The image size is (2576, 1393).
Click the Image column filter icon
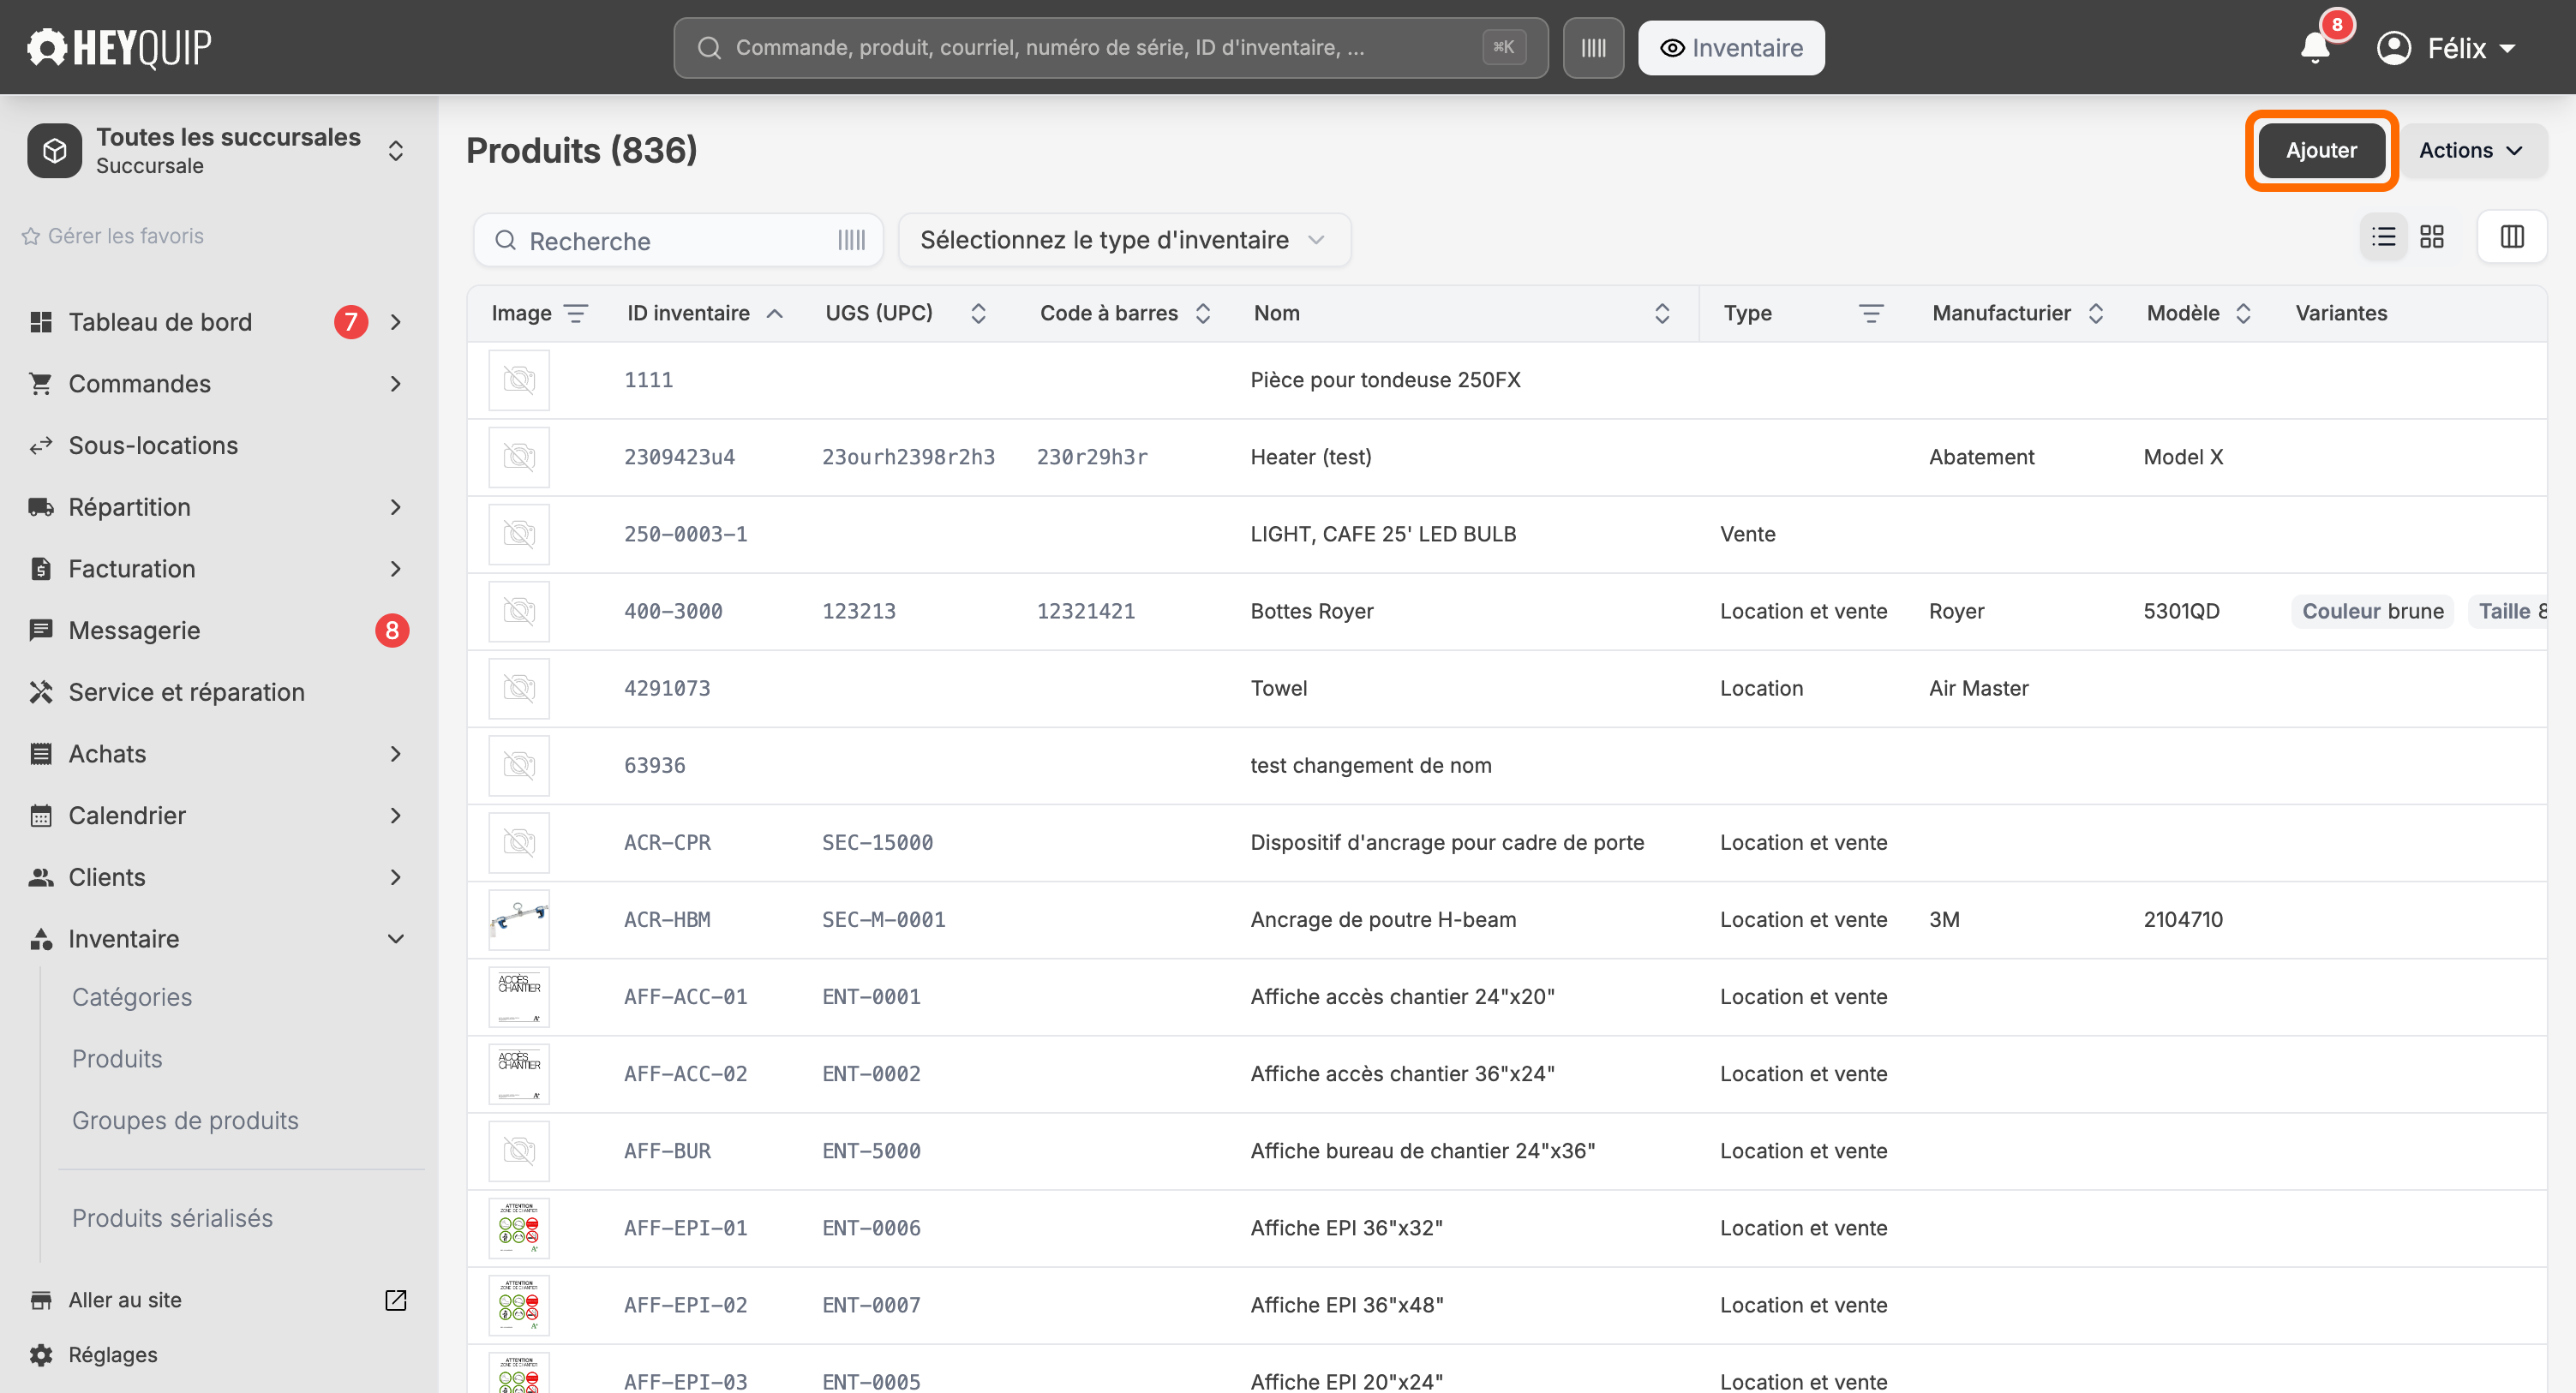pyautogui.click(x=576, y=313)
